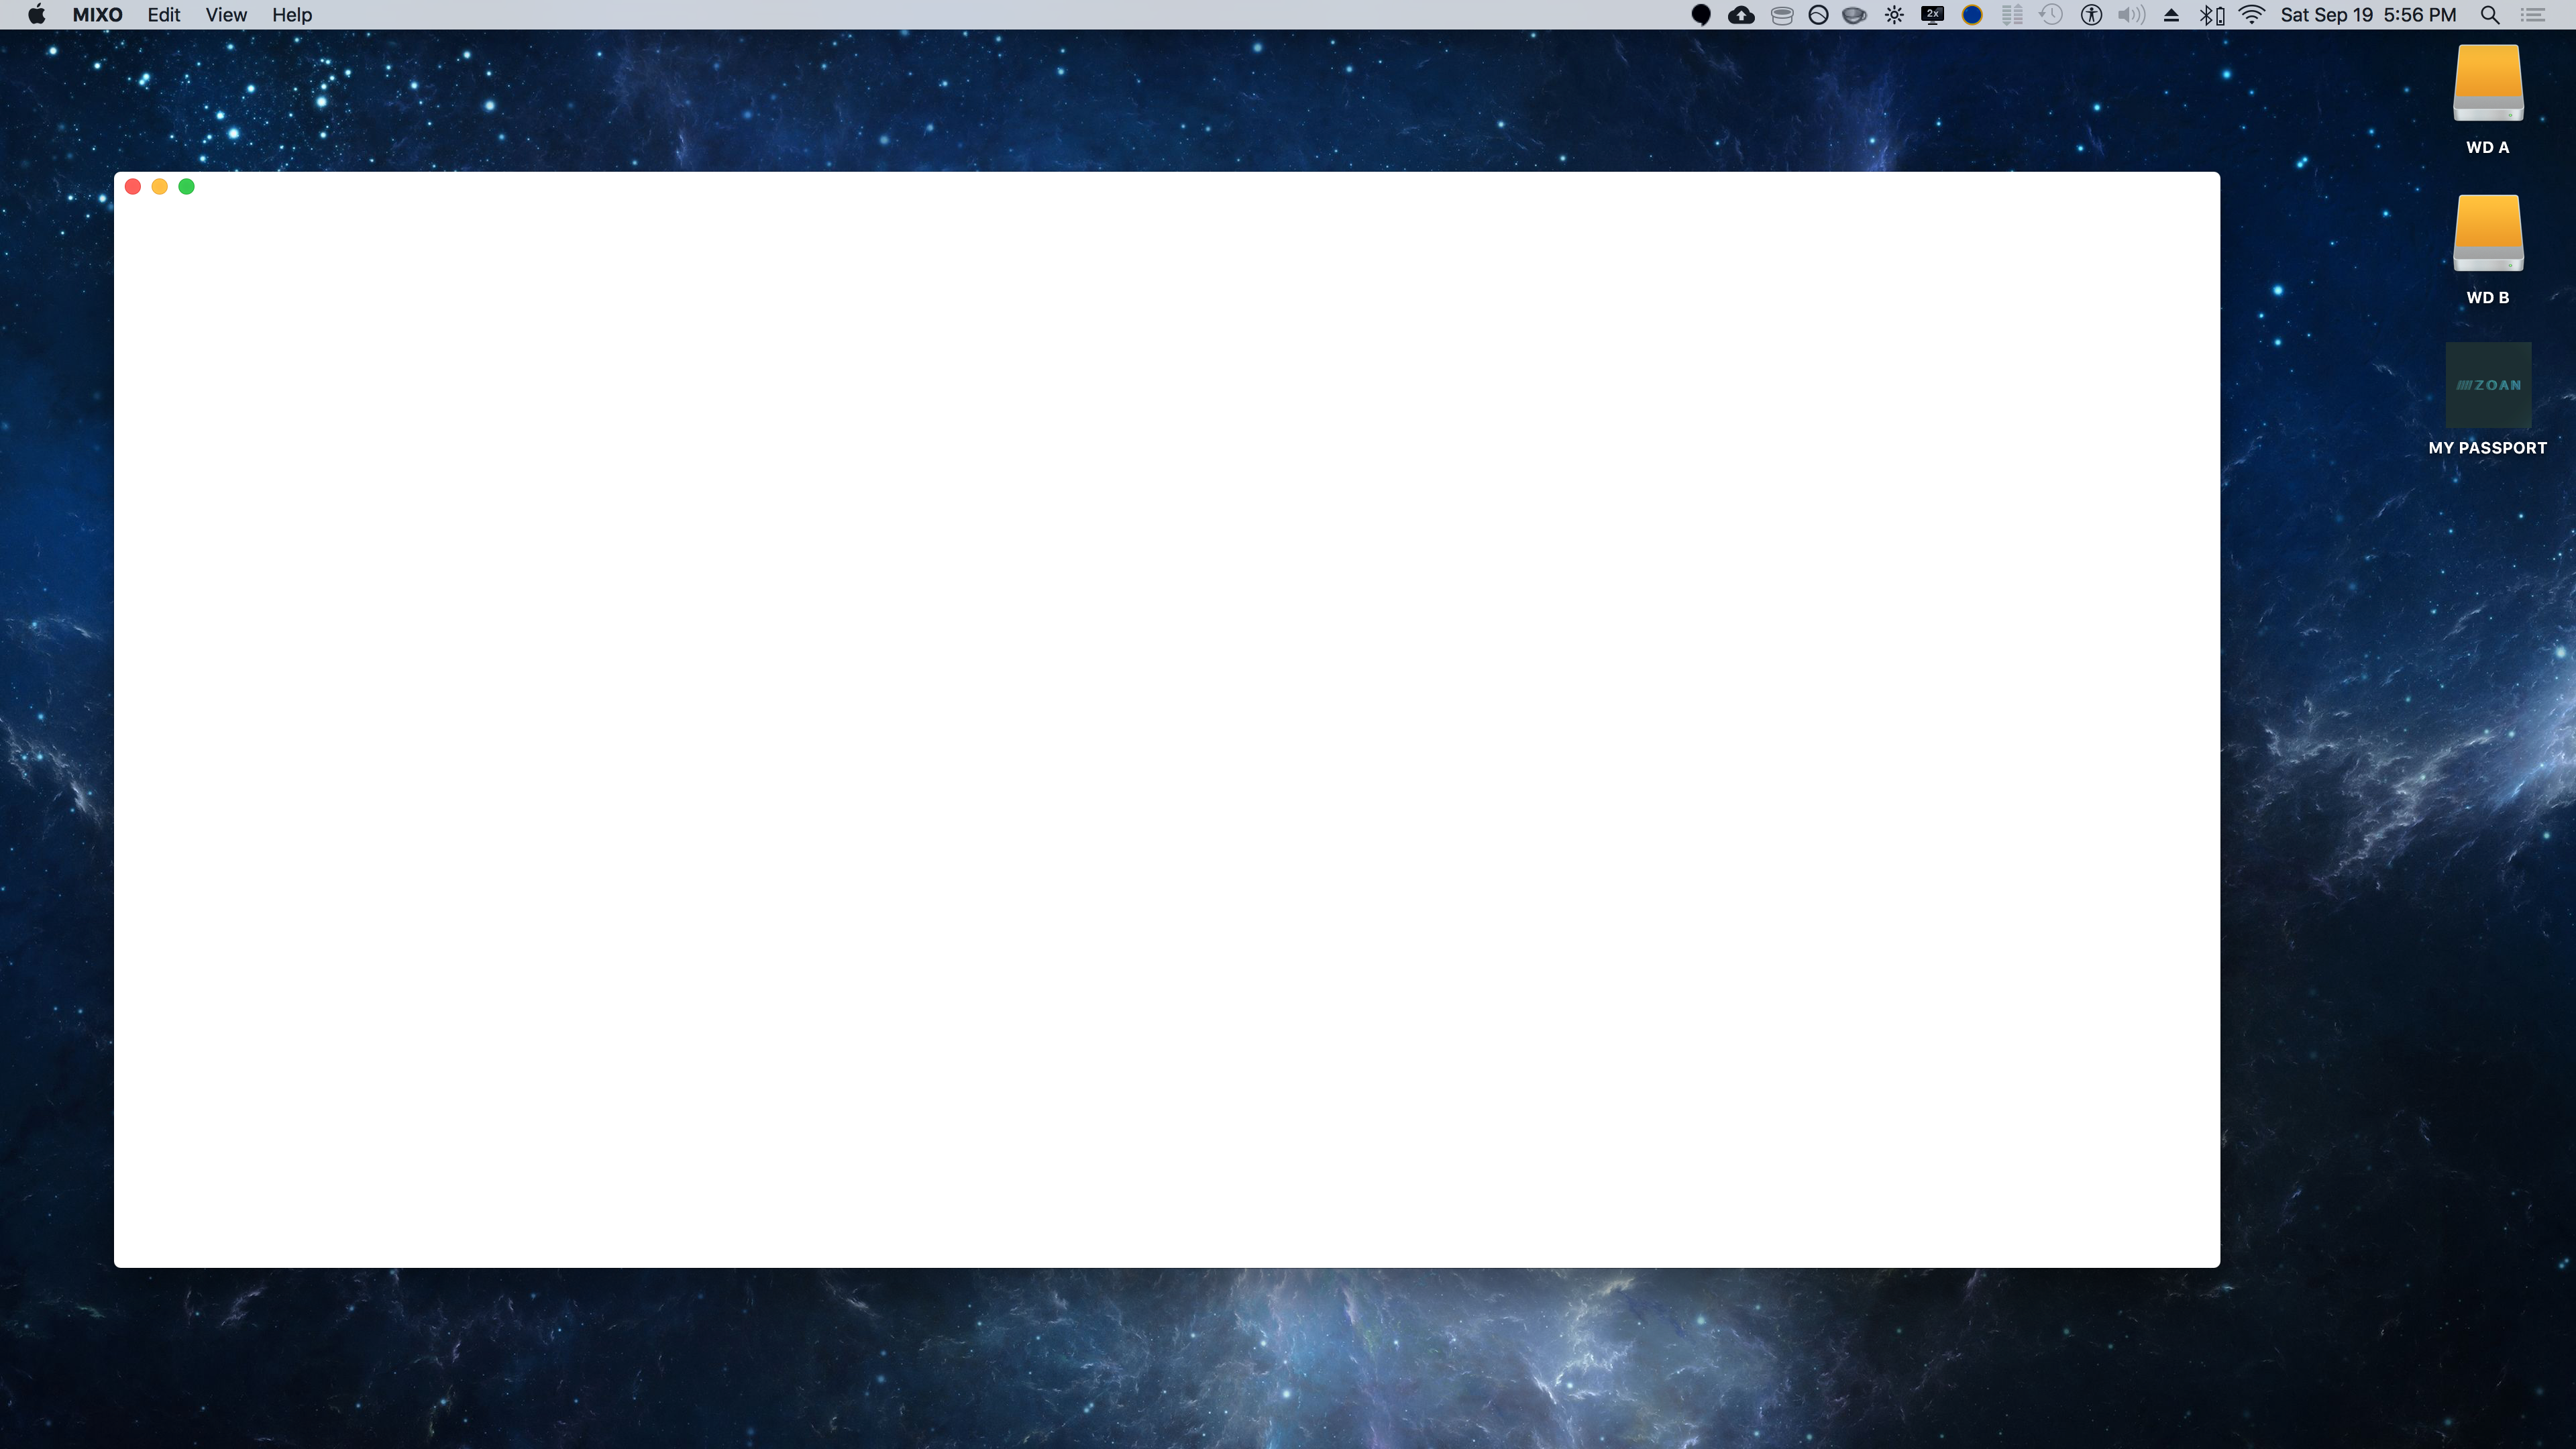Open the Bluetooth status menu
The image size is (2576, 1449).
(x=2211, y=15)
